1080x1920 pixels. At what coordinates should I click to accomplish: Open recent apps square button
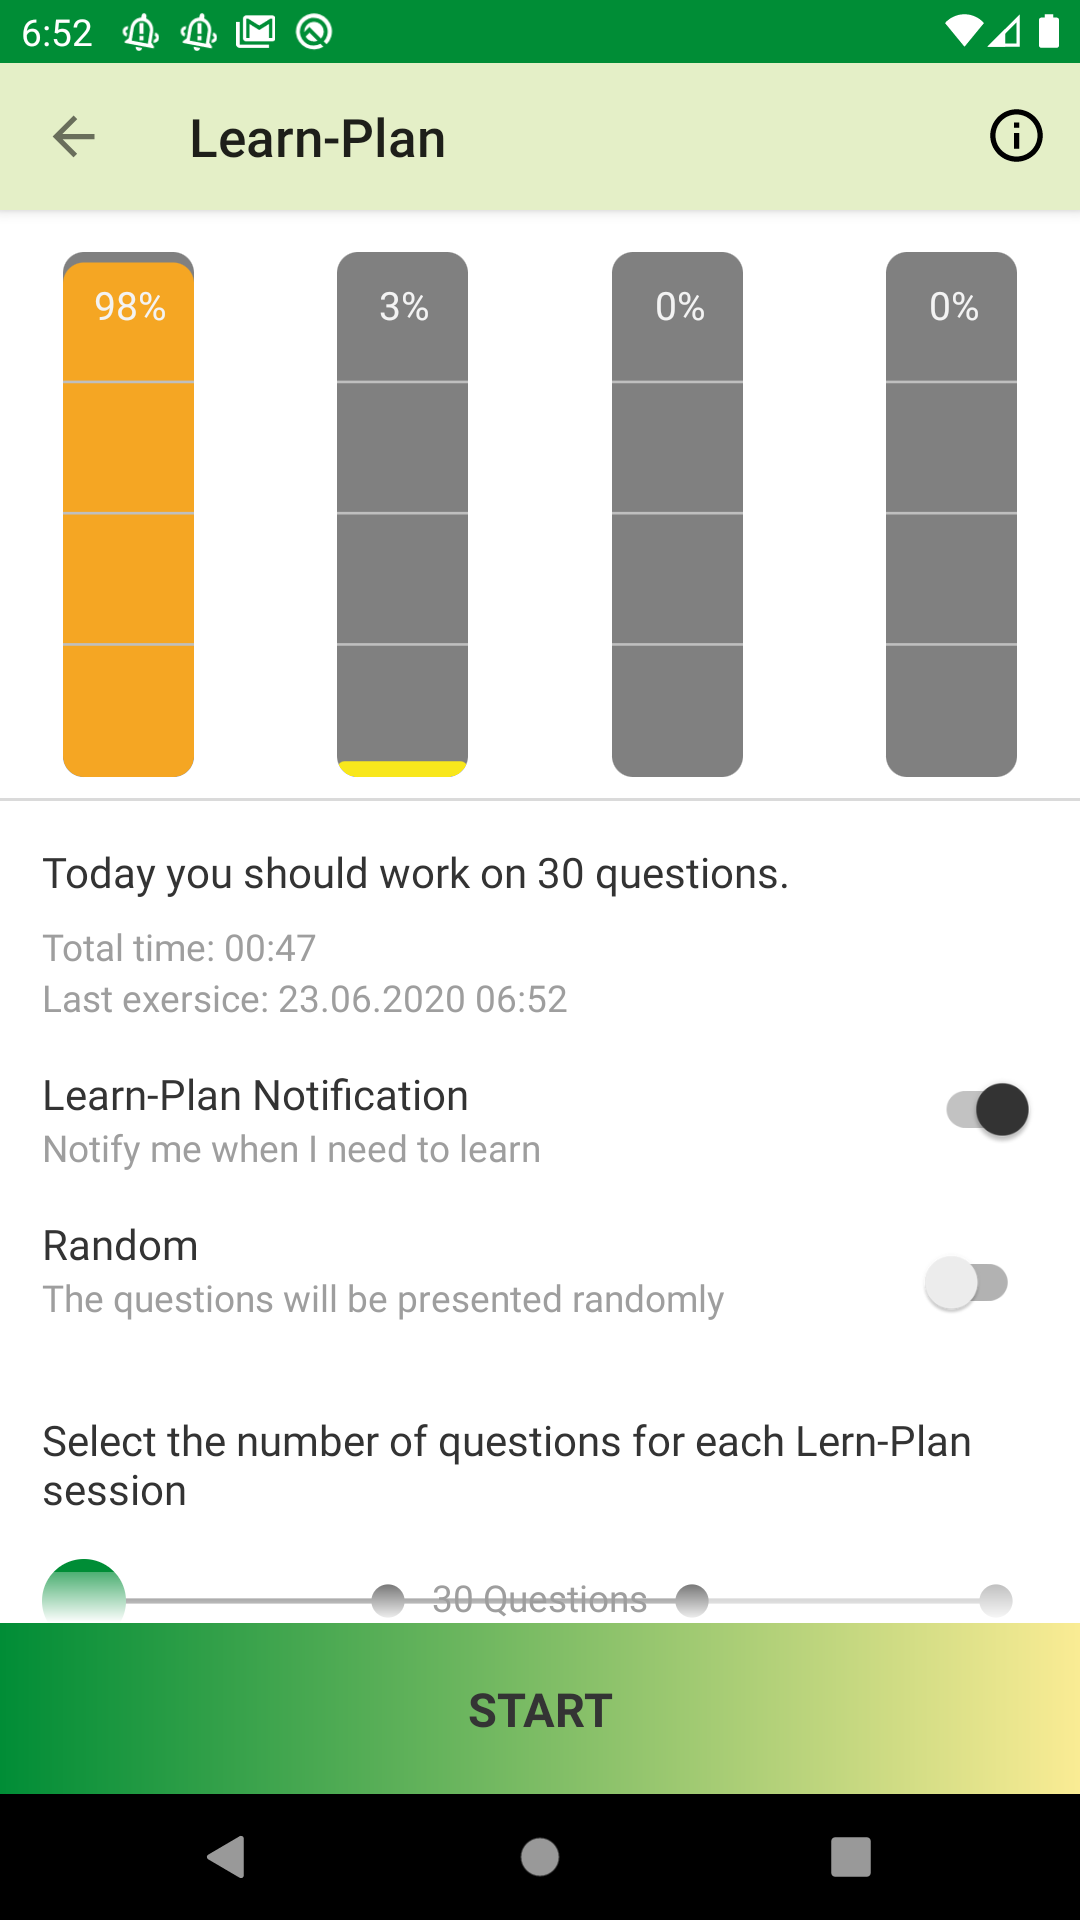pos(850,1857)
